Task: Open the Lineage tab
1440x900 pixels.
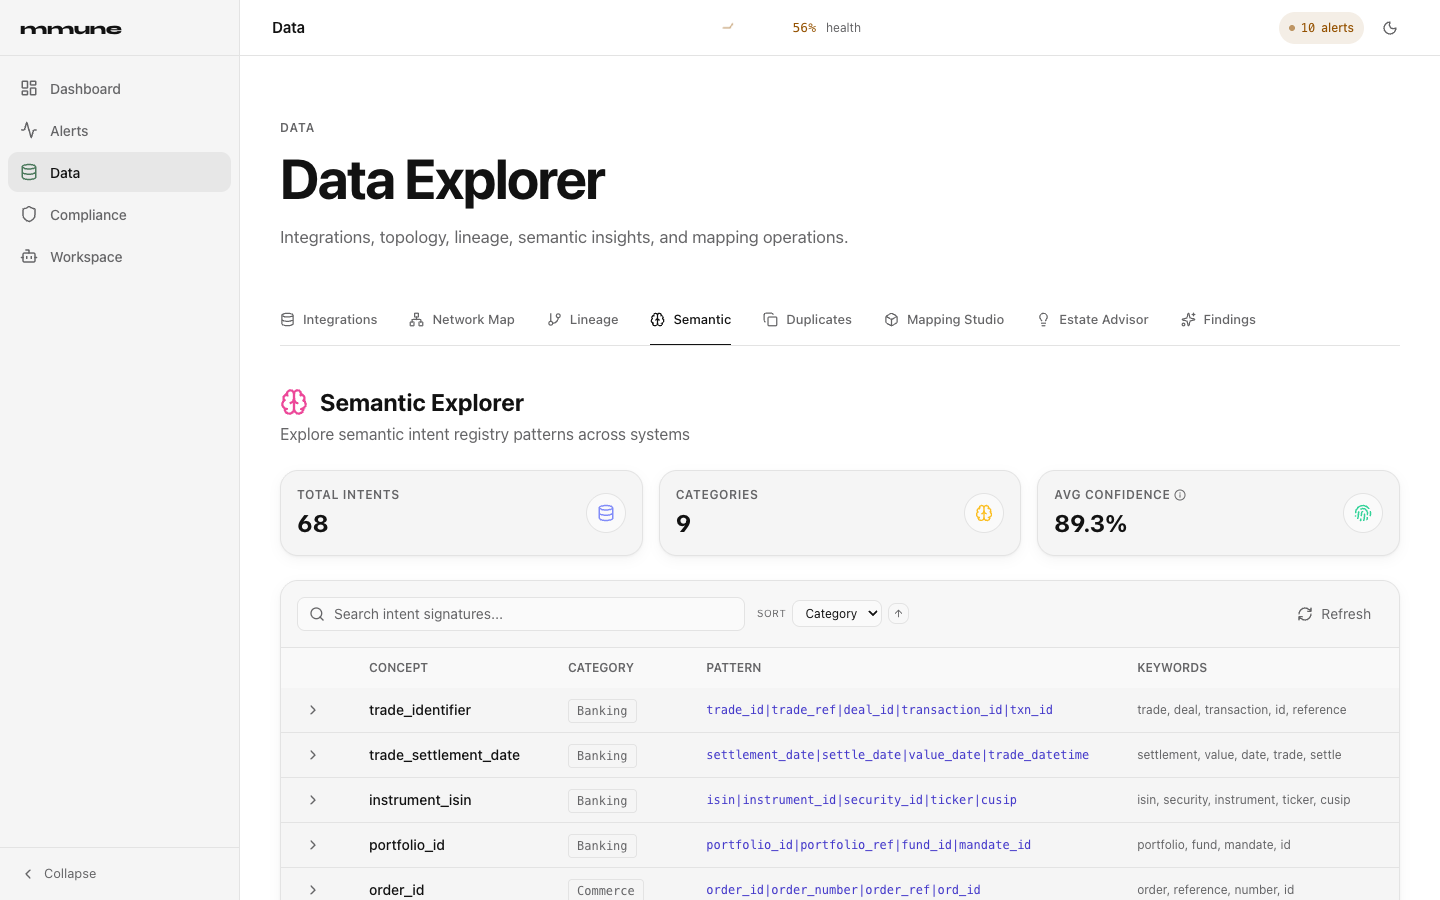Action: pyautogui.click(x=583, y=320)
